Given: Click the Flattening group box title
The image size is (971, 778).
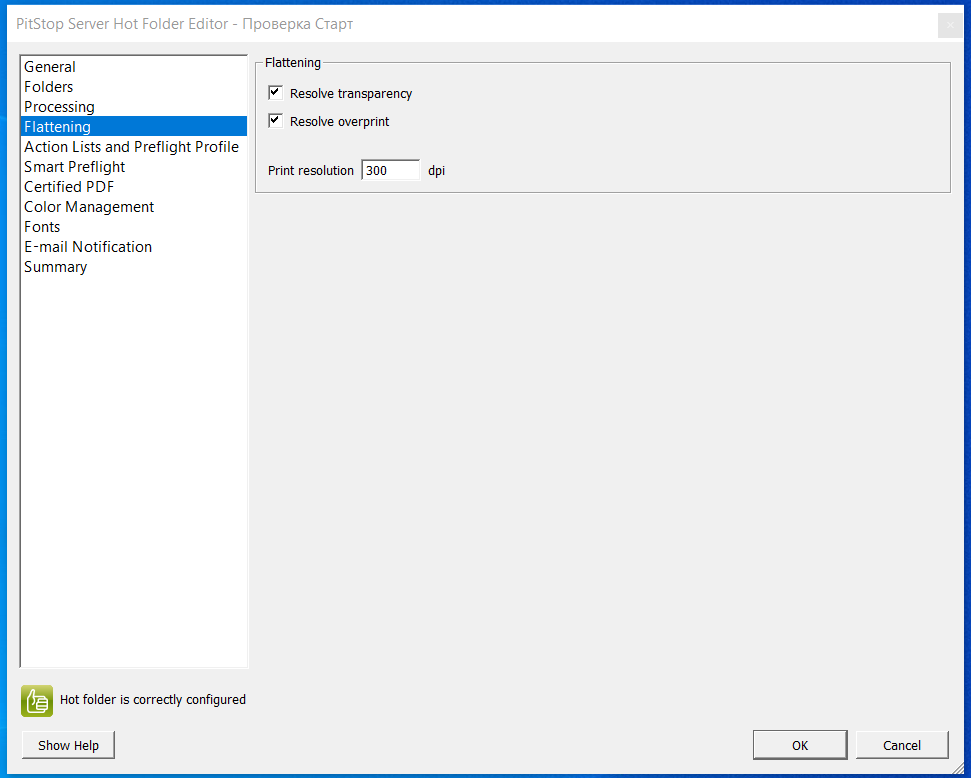Looking at the screenshot, I should click(x=293, y=63).
